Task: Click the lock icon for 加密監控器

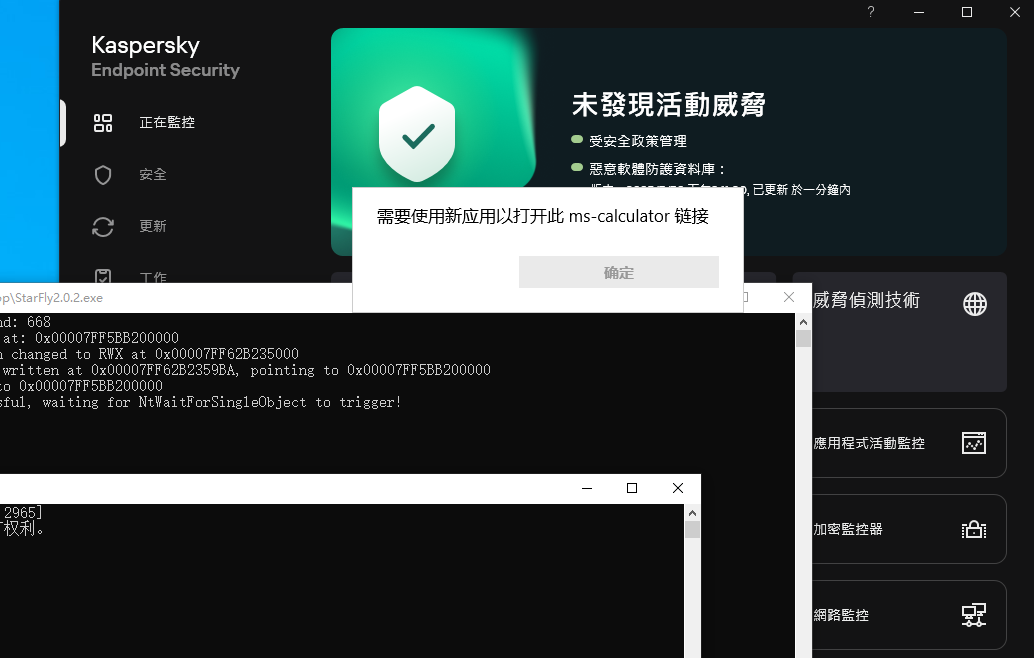Action: [x=974, y=529]
